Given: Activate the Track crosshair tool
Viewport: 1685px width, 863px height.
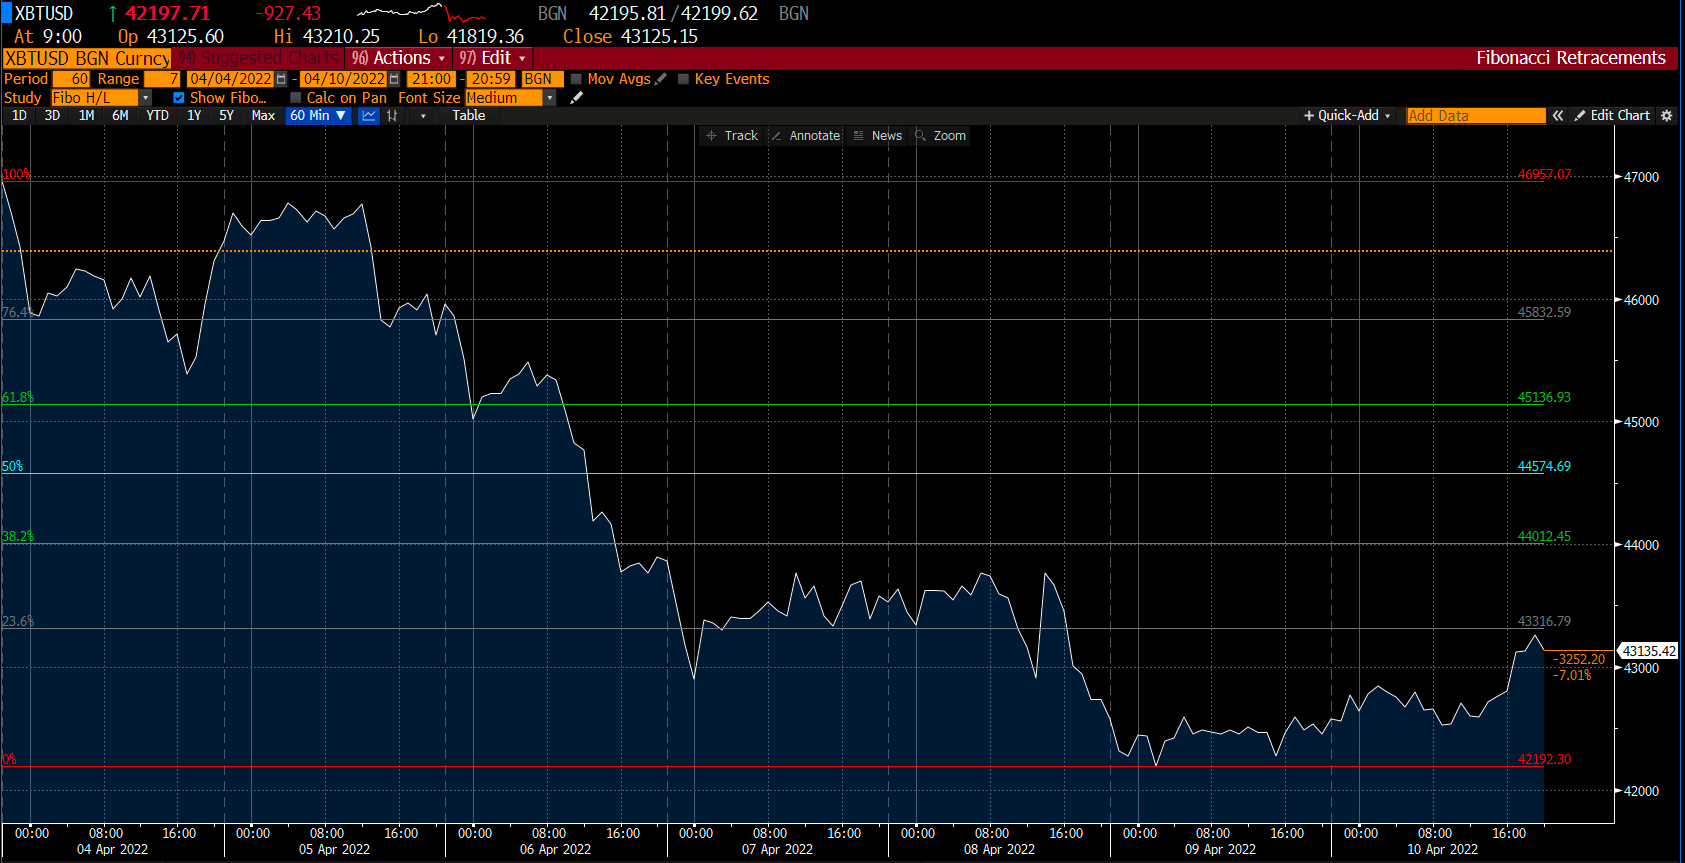Looking at the screenshot, I should [x=732, y=136].
